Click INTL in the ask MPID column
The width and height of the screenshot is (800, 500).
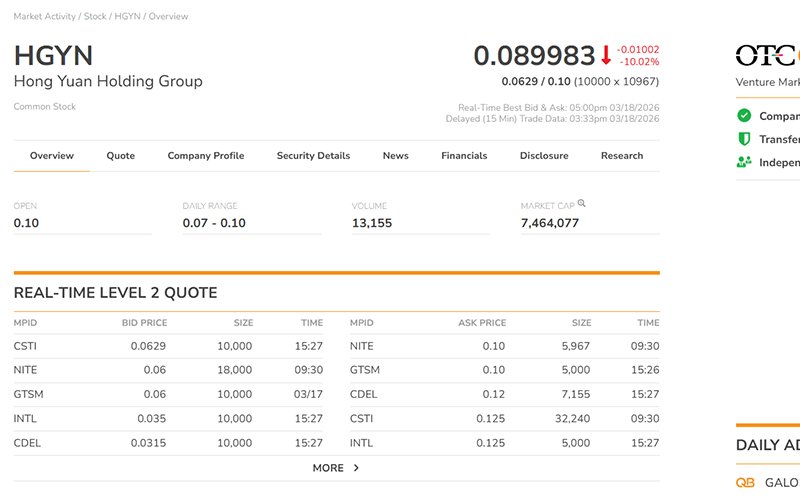361,443
